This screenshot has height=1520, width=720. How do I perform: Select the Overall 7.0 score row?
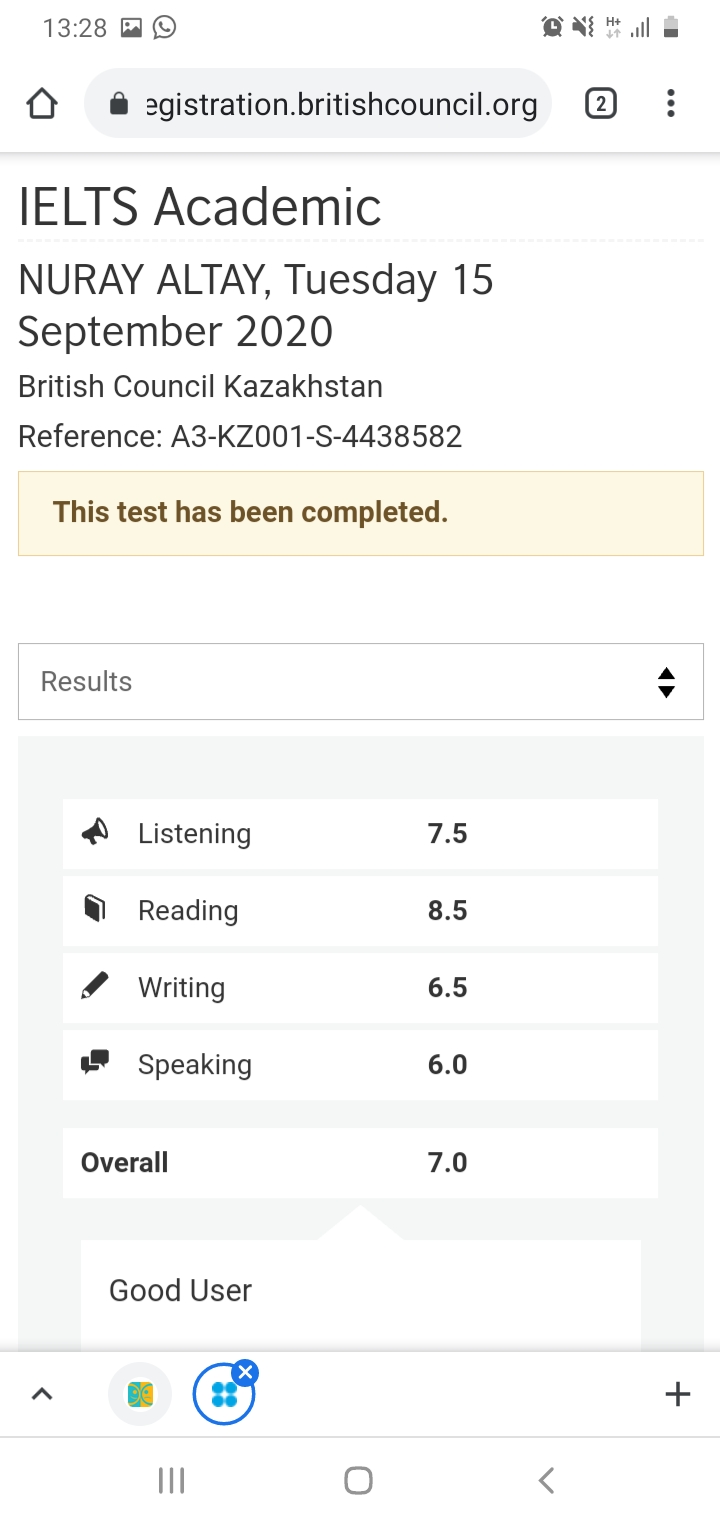[x=360, y=1163]
